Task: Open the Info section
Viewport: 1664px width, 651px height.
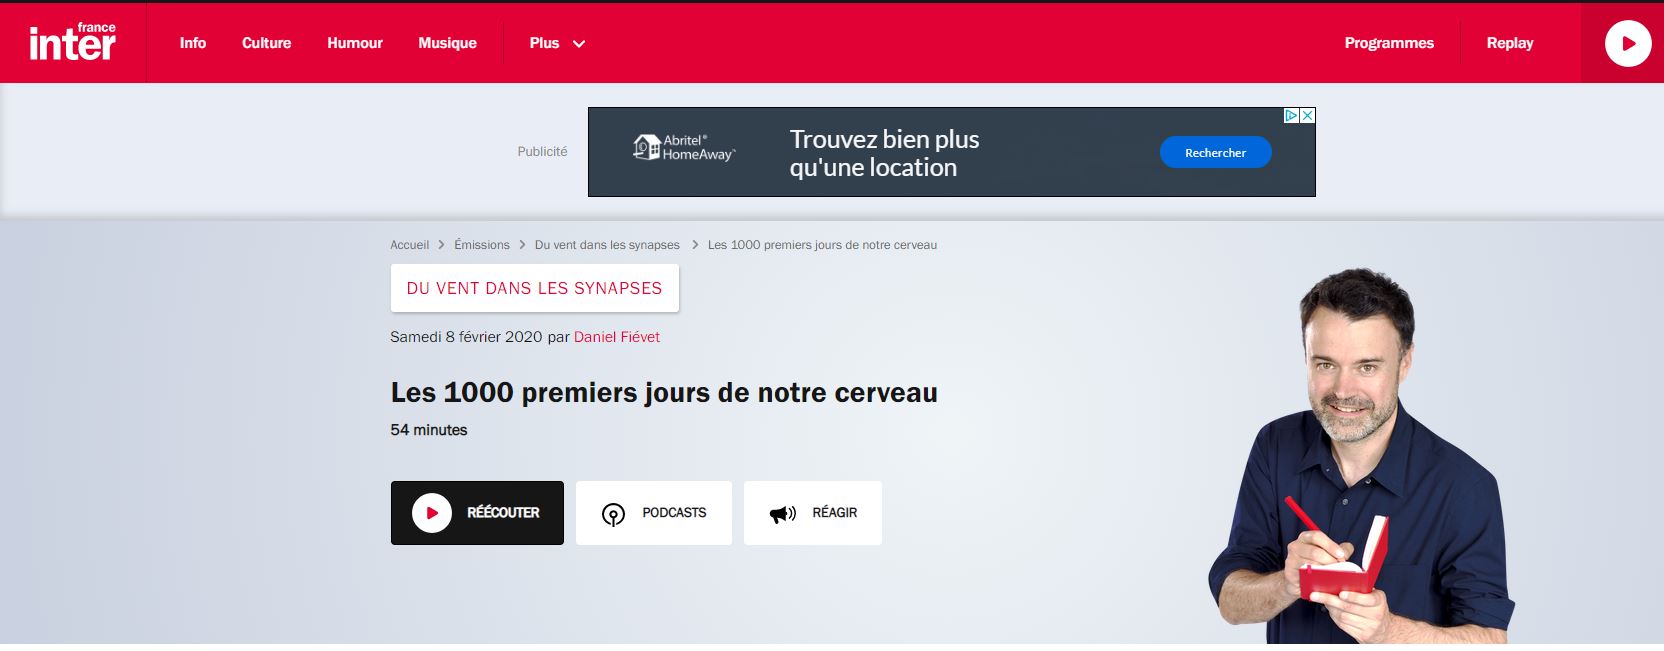Action: point(193,43)
